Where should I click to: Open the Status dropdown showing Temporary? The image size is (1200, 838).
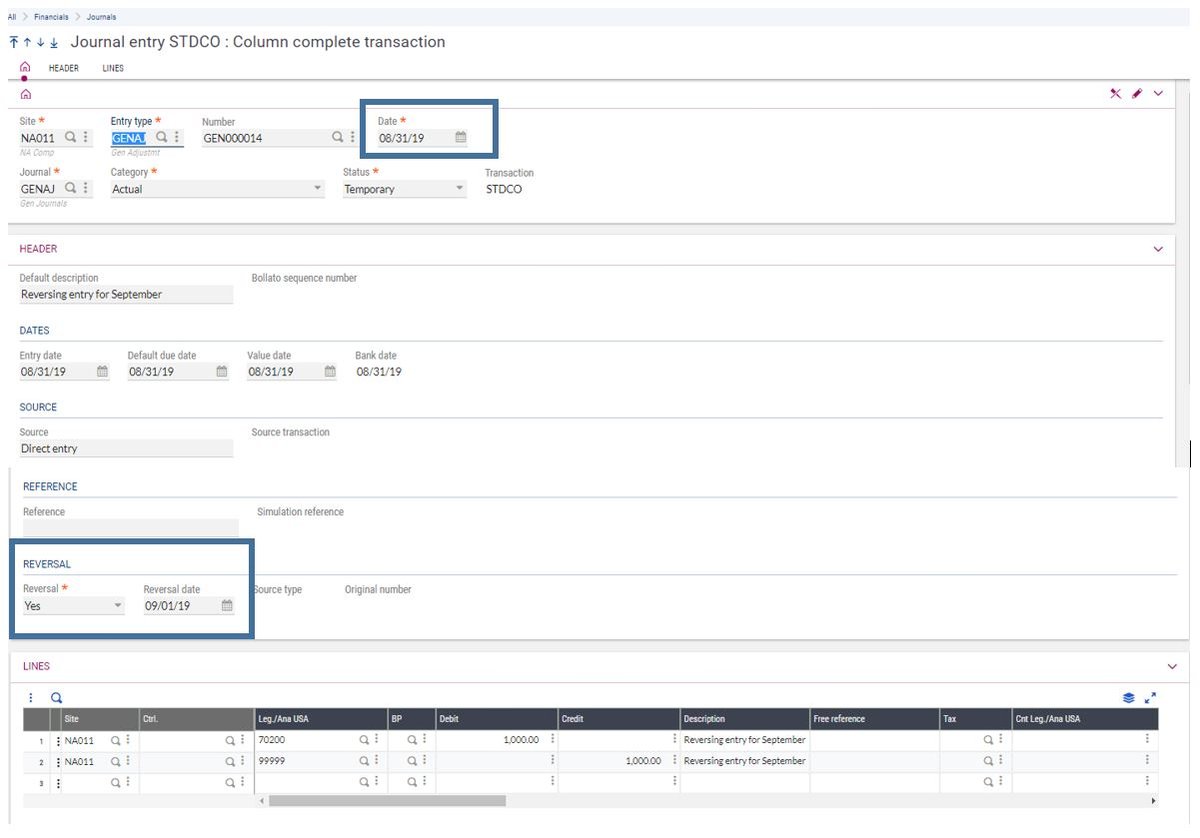pos(459,188)
